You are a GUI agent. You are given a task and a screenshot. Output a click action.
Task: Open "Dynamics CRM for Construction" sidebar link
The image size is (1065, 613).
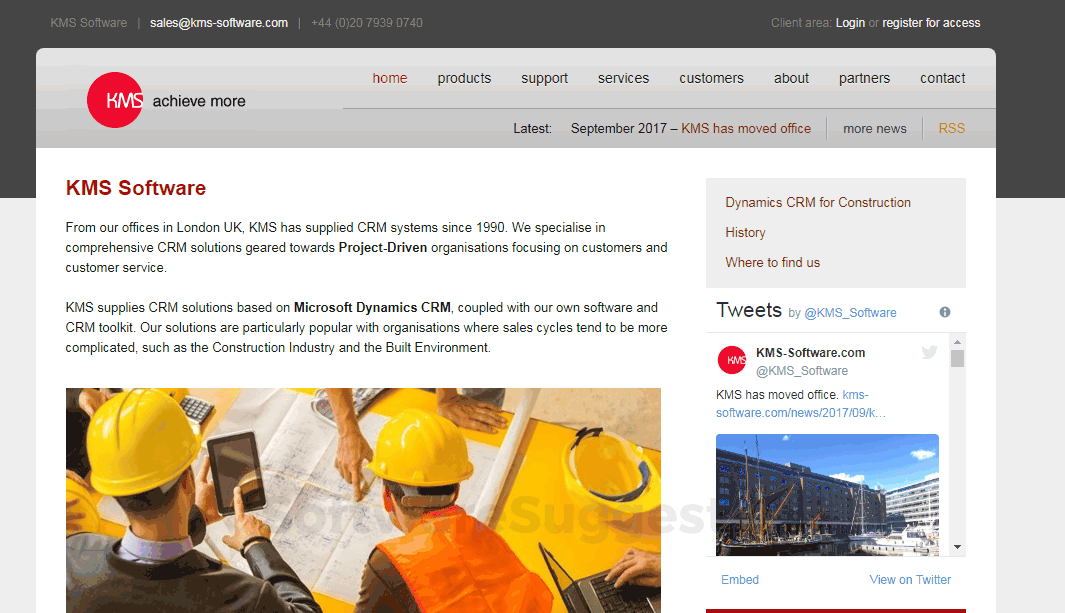pyautogui.click(x=818, y=202)
